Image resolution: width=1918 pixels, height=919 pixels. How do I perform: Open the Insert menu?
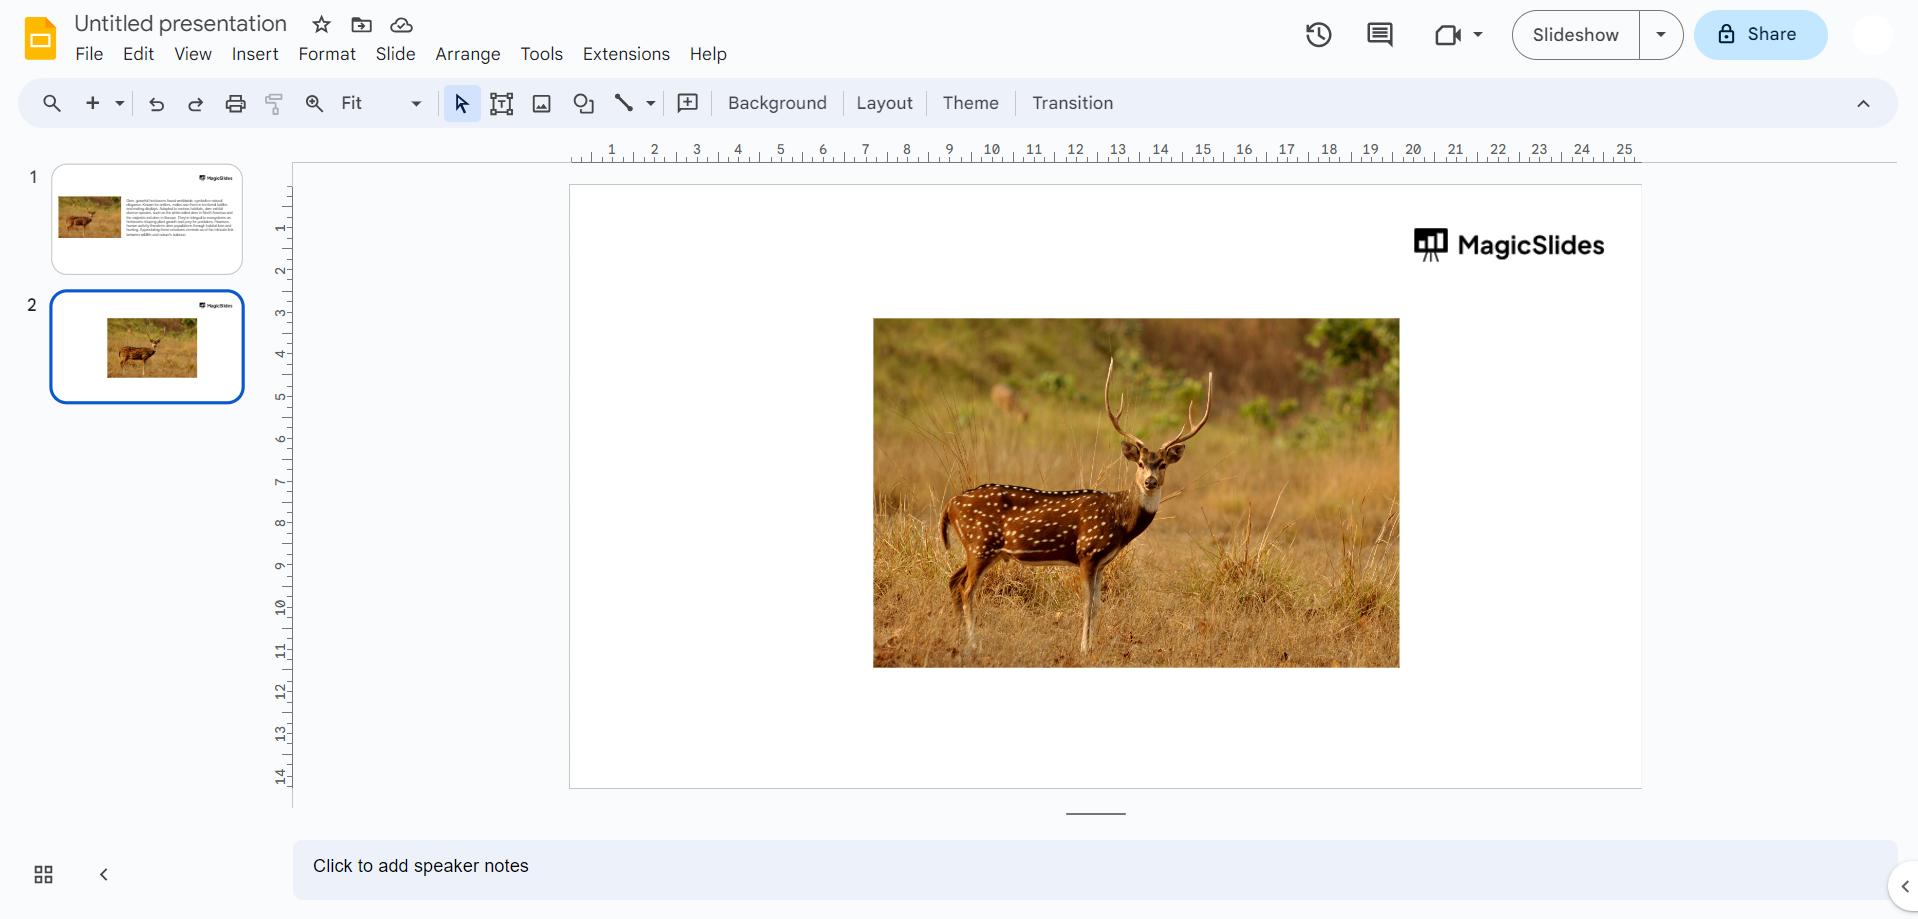tap(255, 54)
